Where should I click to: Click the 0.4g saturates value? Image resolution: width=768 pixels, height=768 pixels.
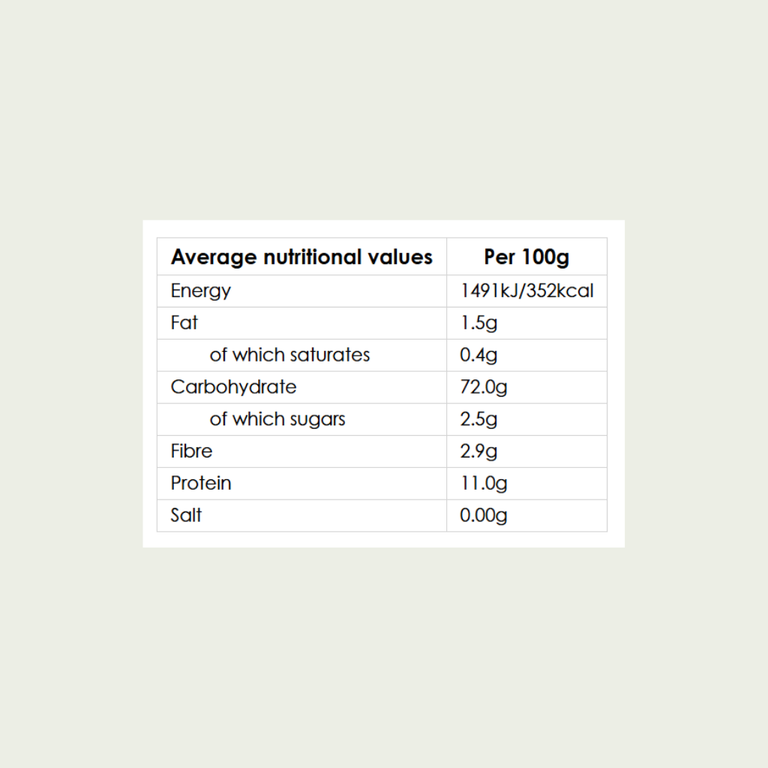click(478, 355)
